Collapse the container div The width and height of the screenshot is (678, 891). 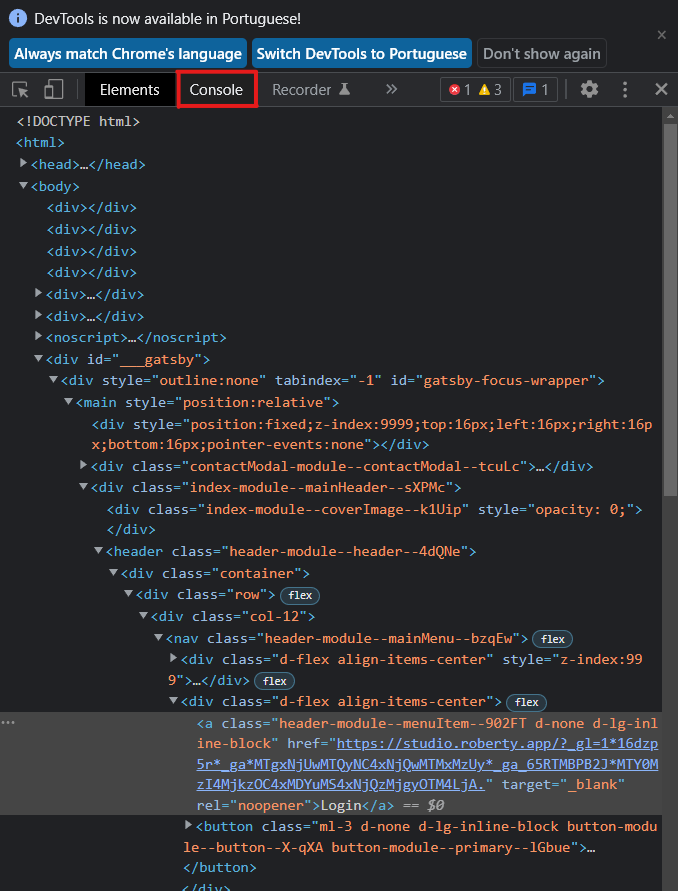pyautogui.click(x=114, y=573)
